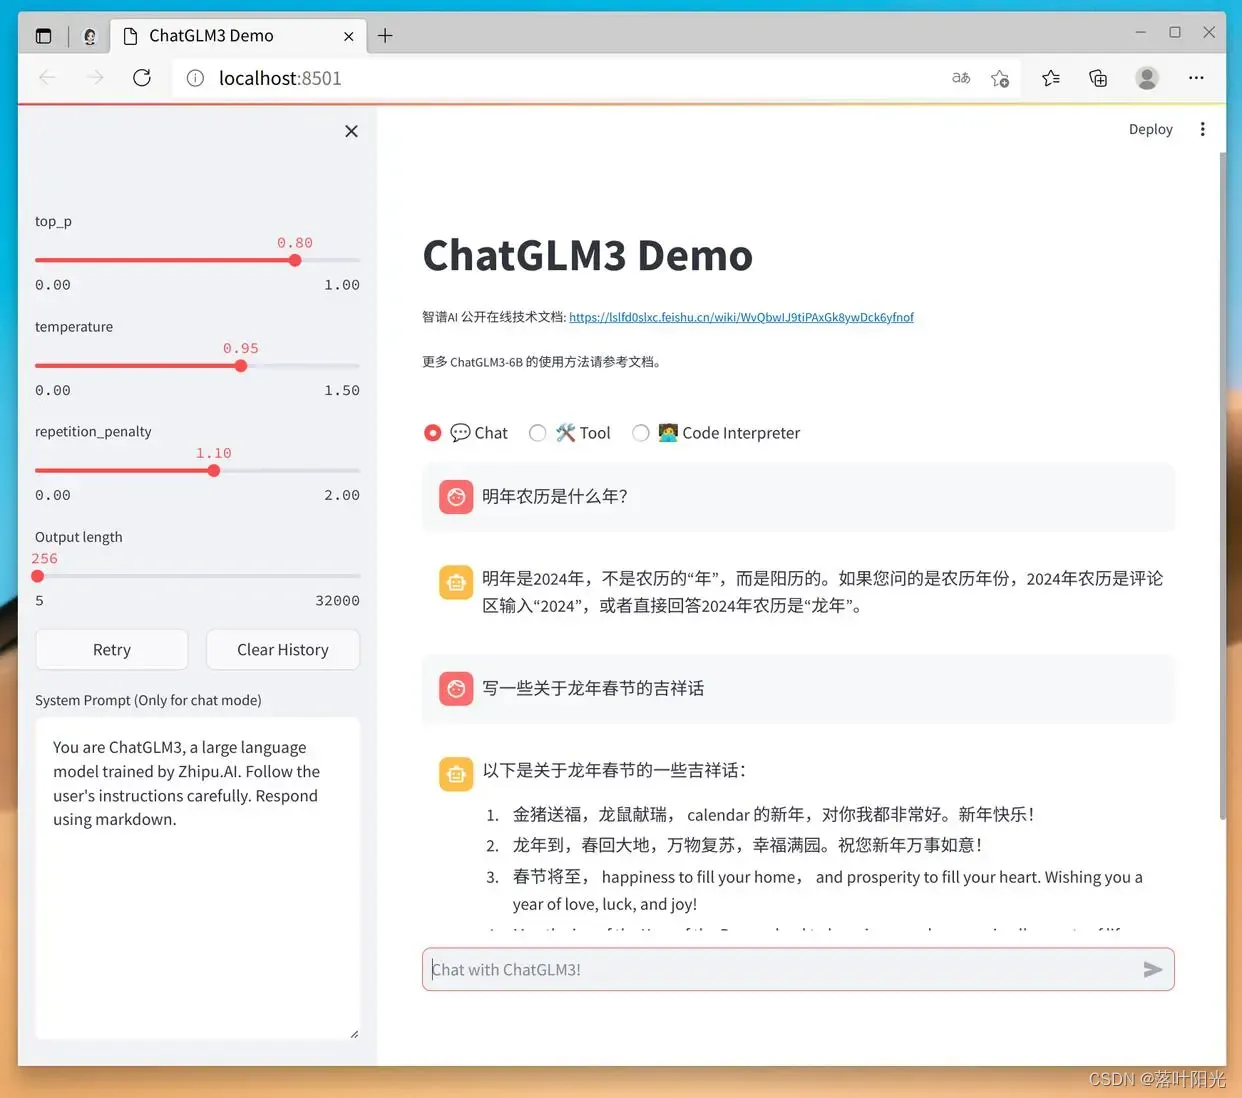Click the Output length maximum 32000
Screen dimensions: 1242x1098
(337, 601)
